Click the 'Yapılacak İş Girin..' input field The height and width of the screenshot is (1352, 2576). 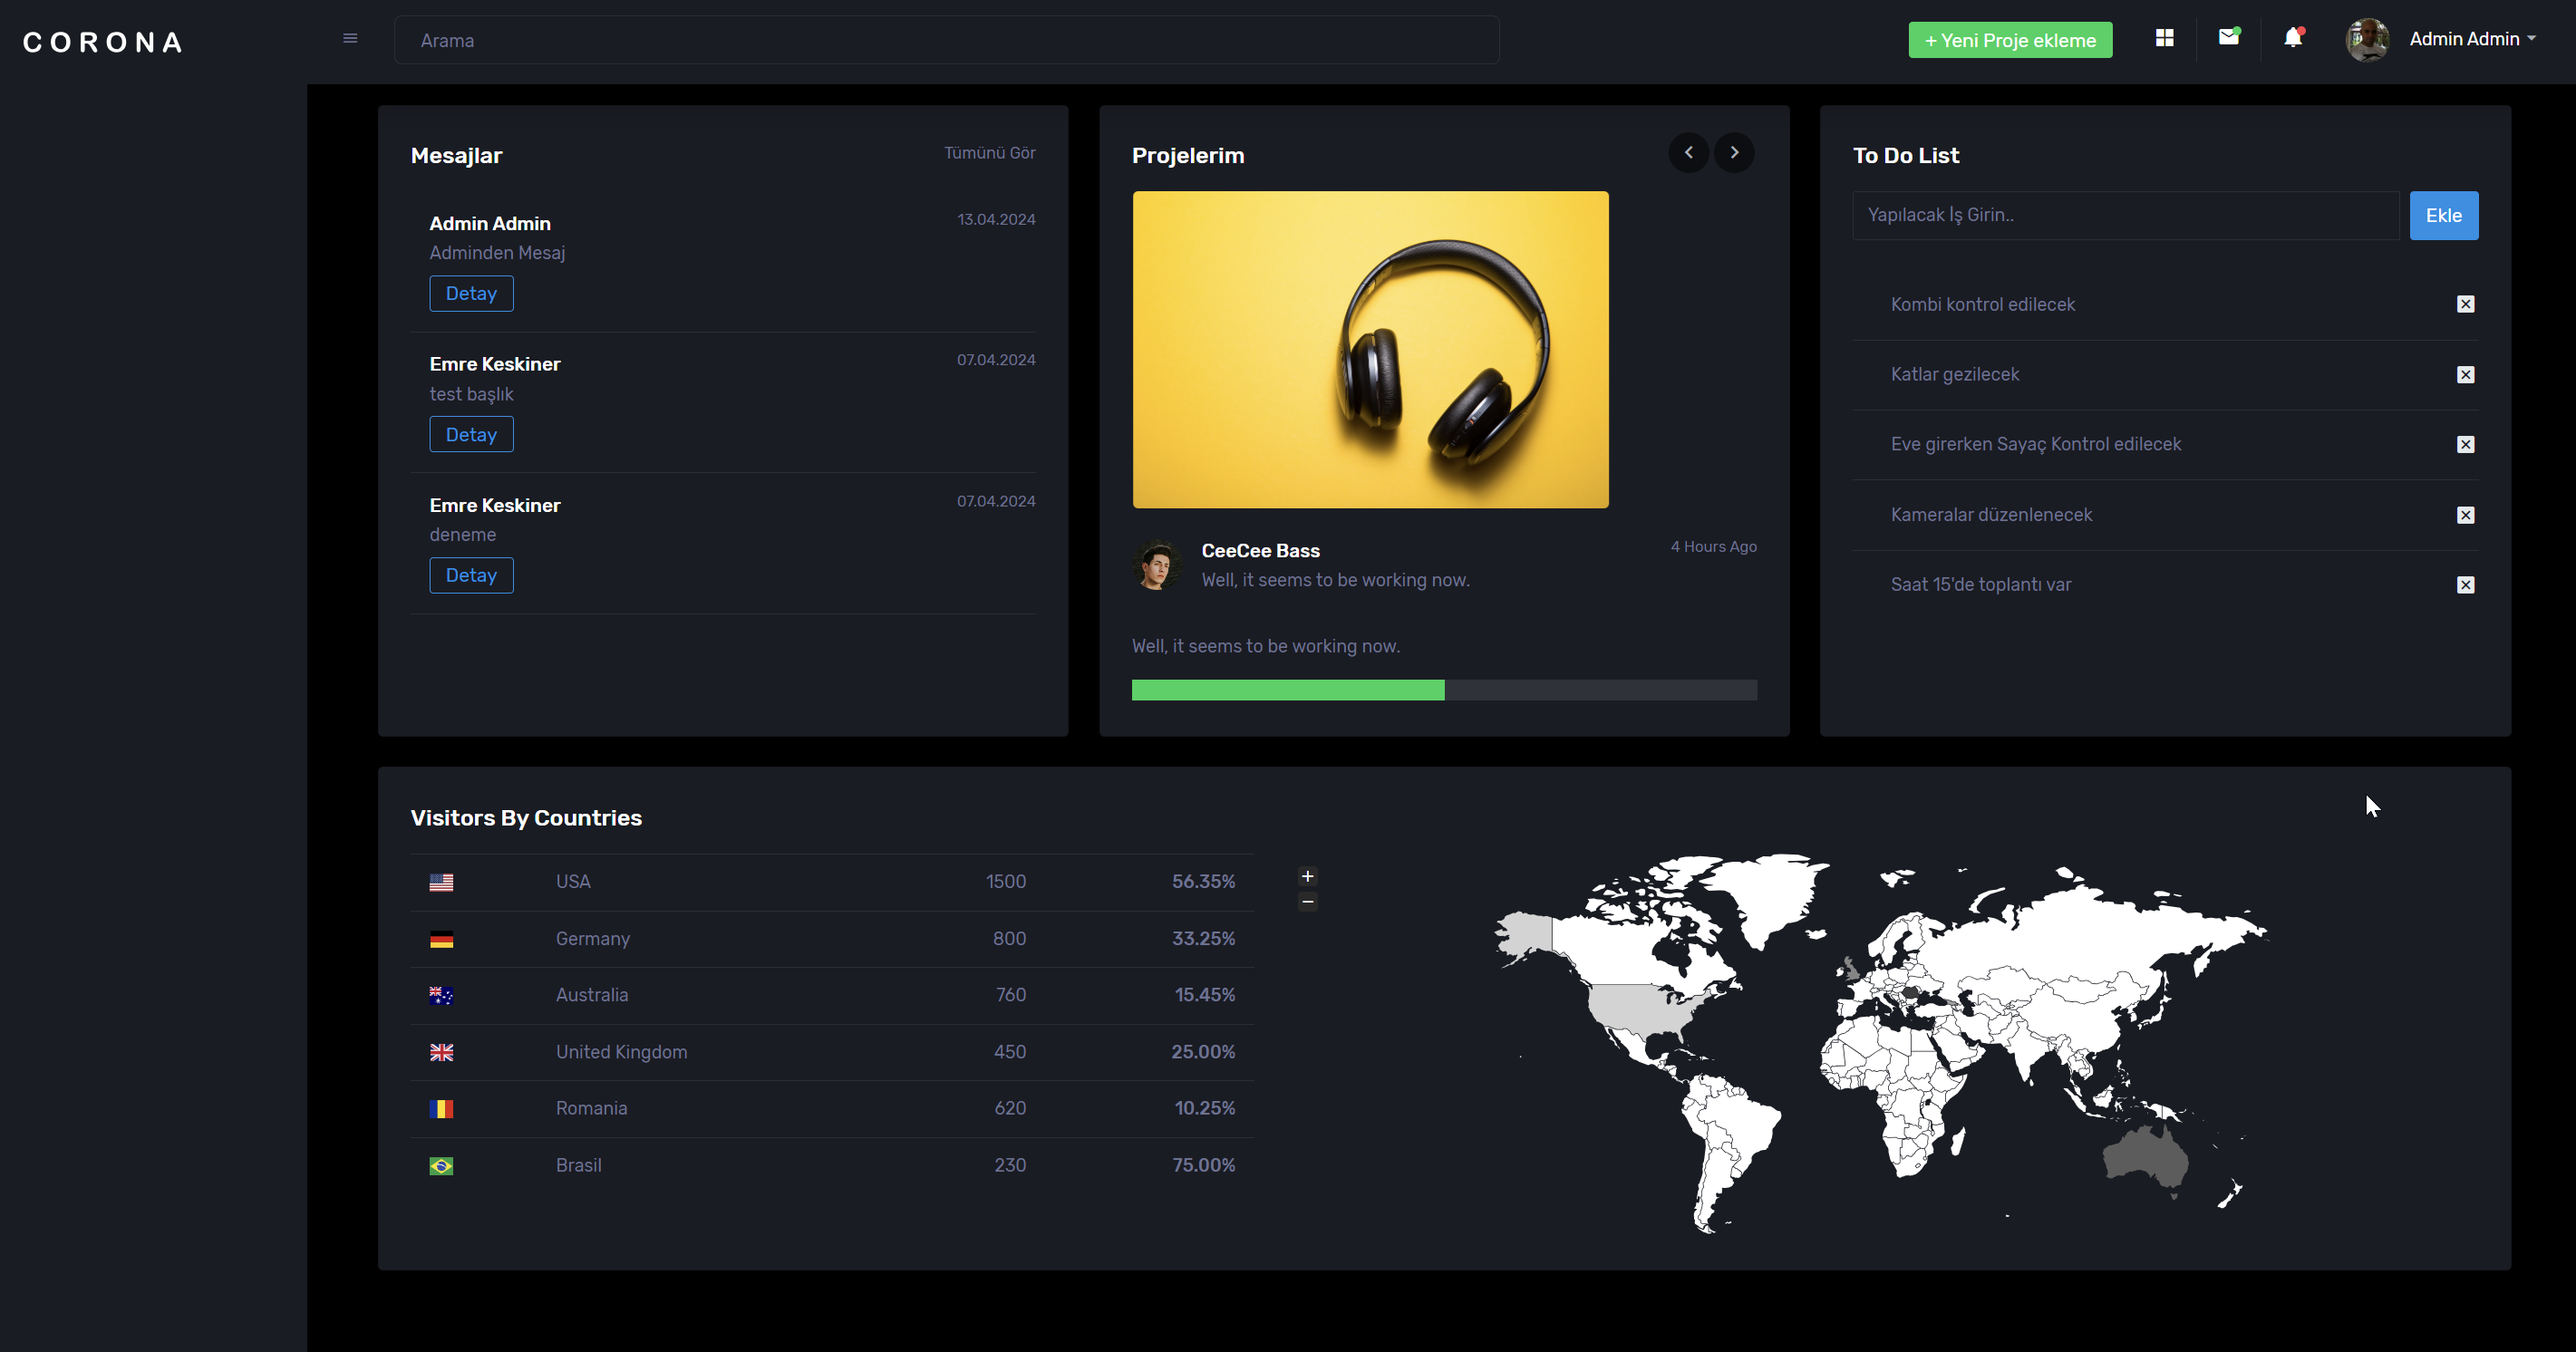coord(2125,216)
